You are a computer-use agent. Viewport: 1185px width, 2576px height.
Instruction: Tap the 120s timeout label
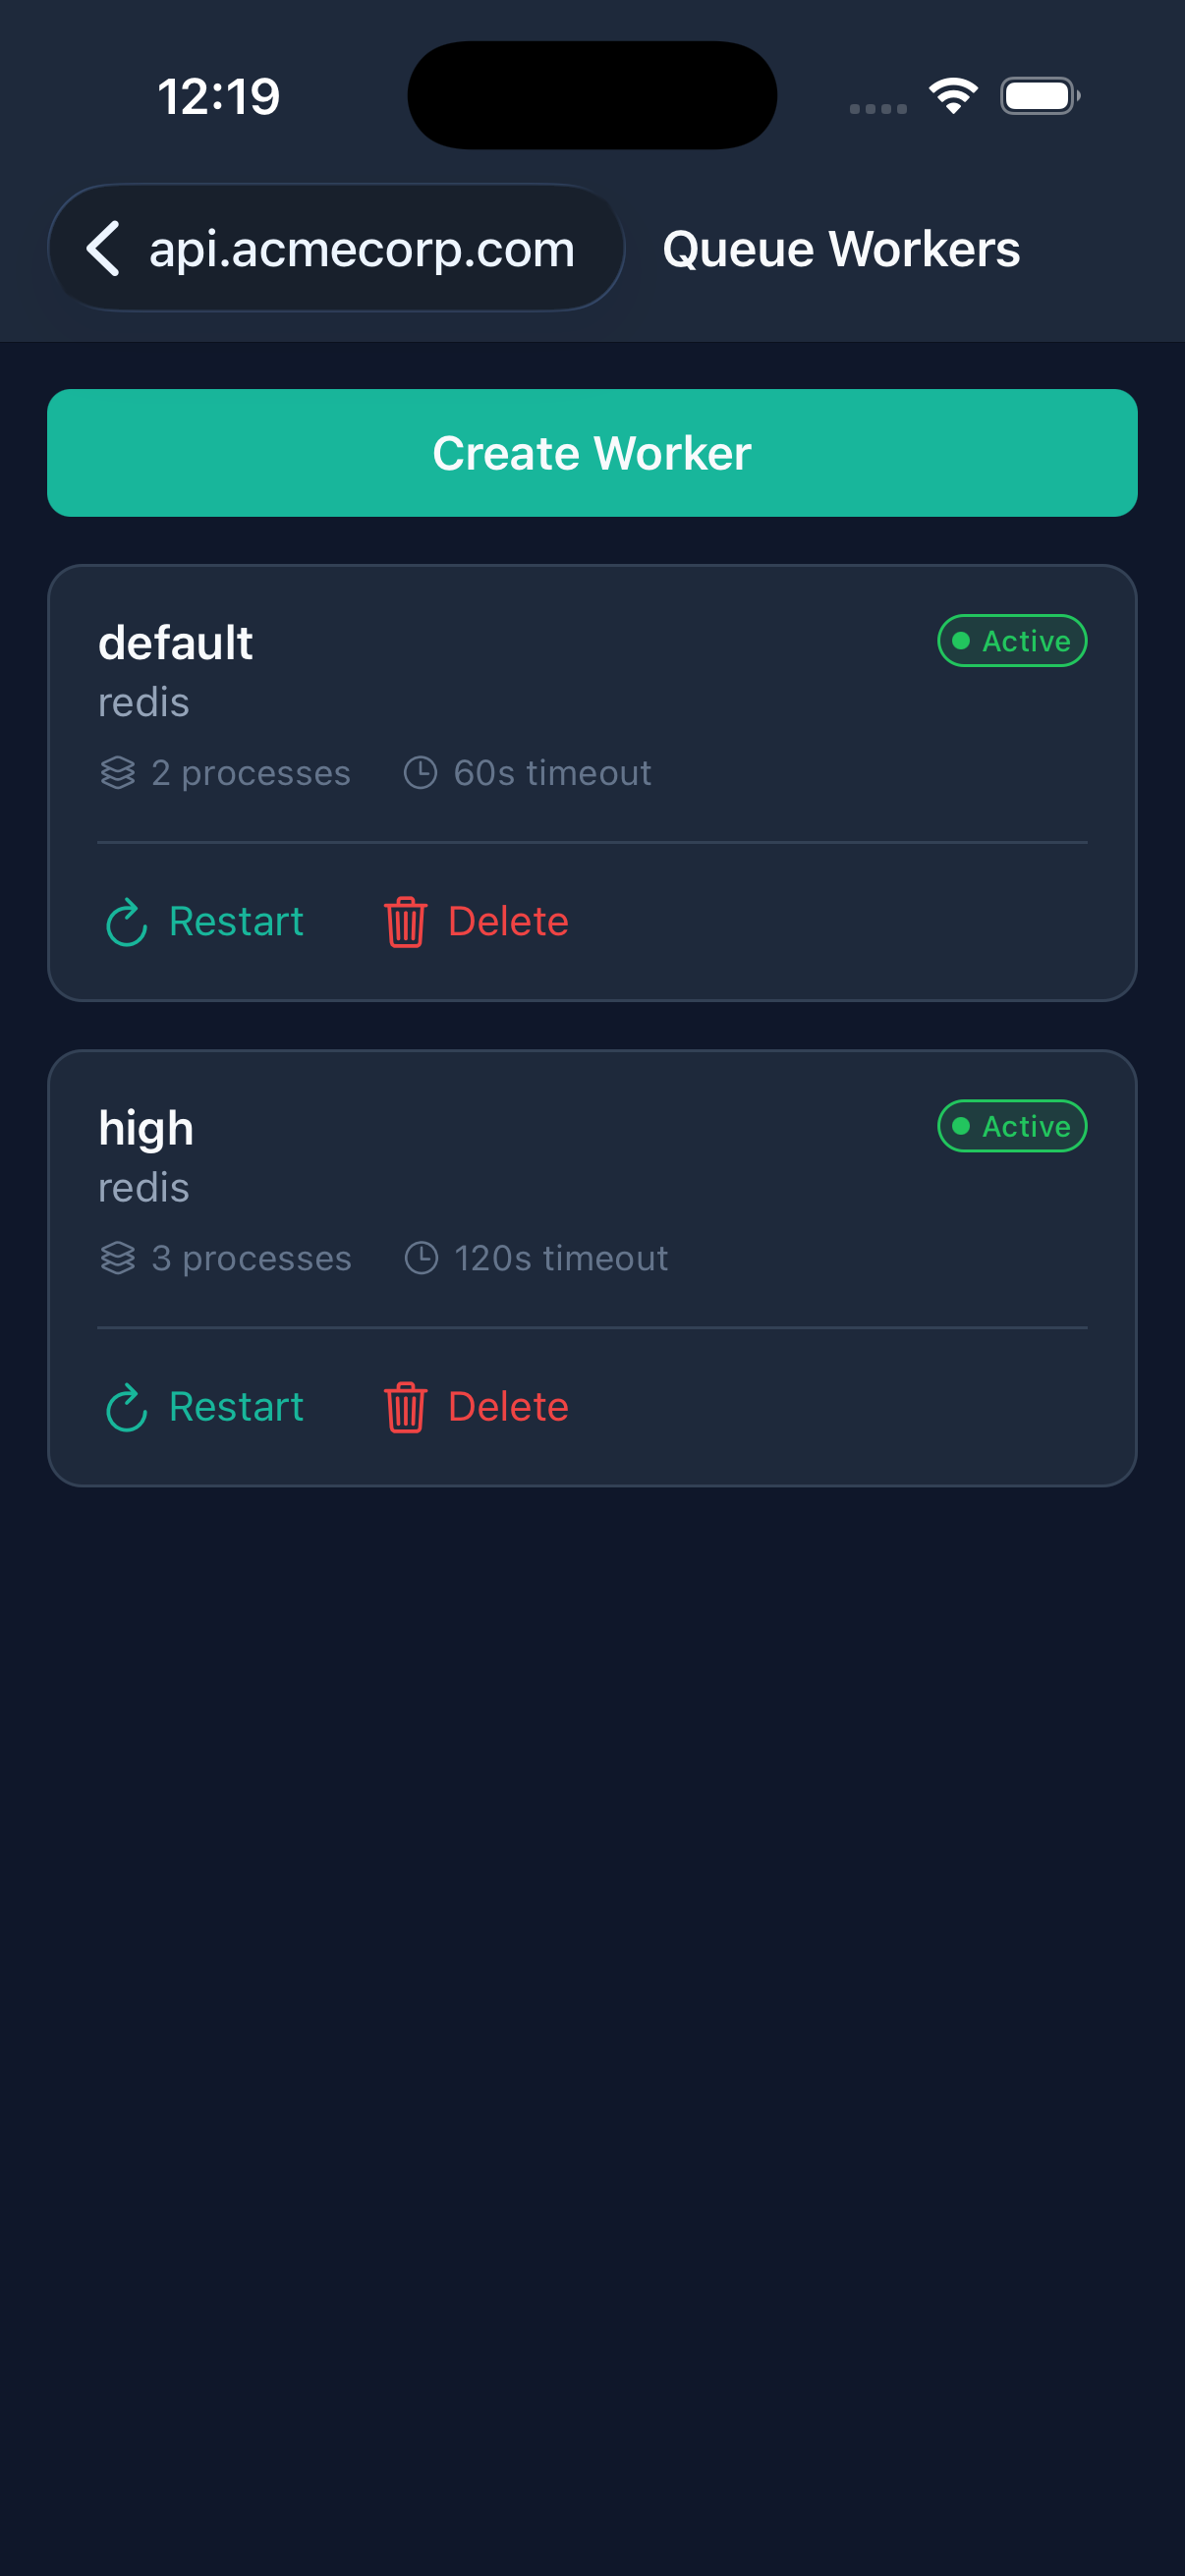(561, 1258)
